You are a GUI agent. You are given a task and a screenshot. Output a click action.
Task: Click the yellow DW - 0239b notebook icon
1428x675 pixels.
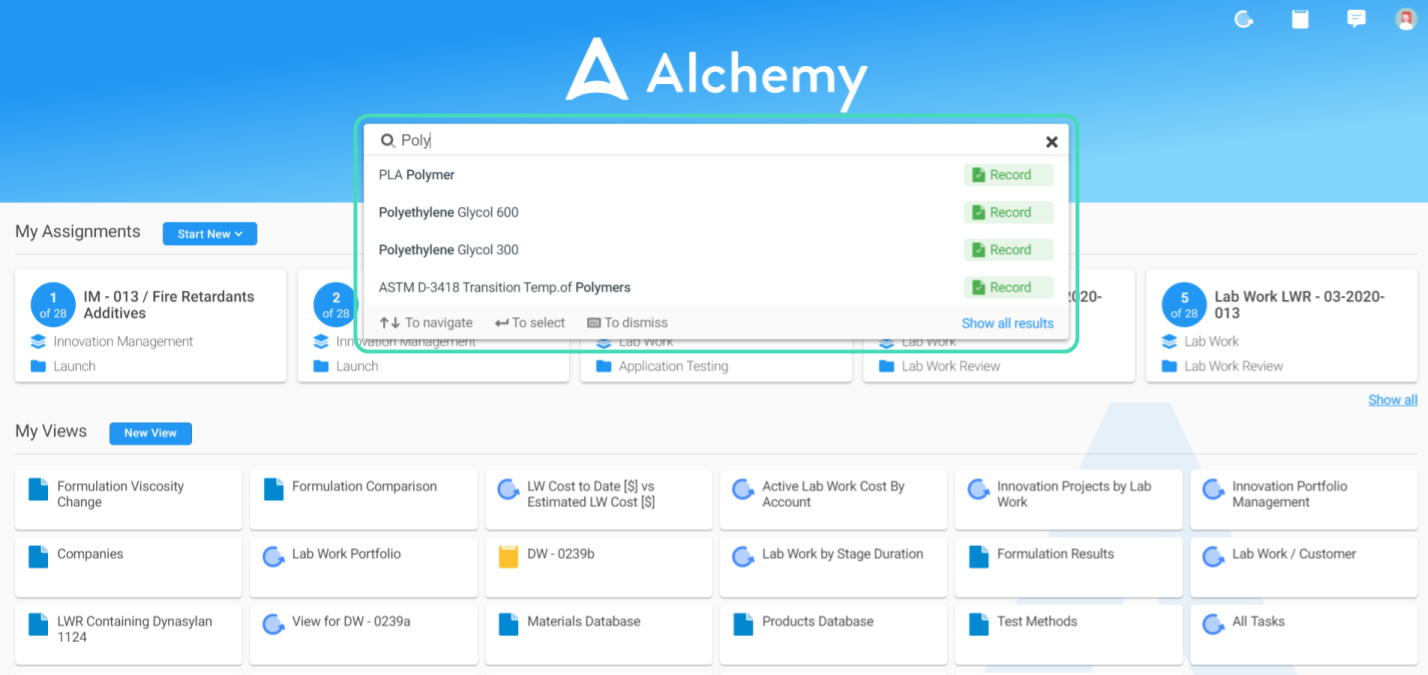(x=508, y=556)
